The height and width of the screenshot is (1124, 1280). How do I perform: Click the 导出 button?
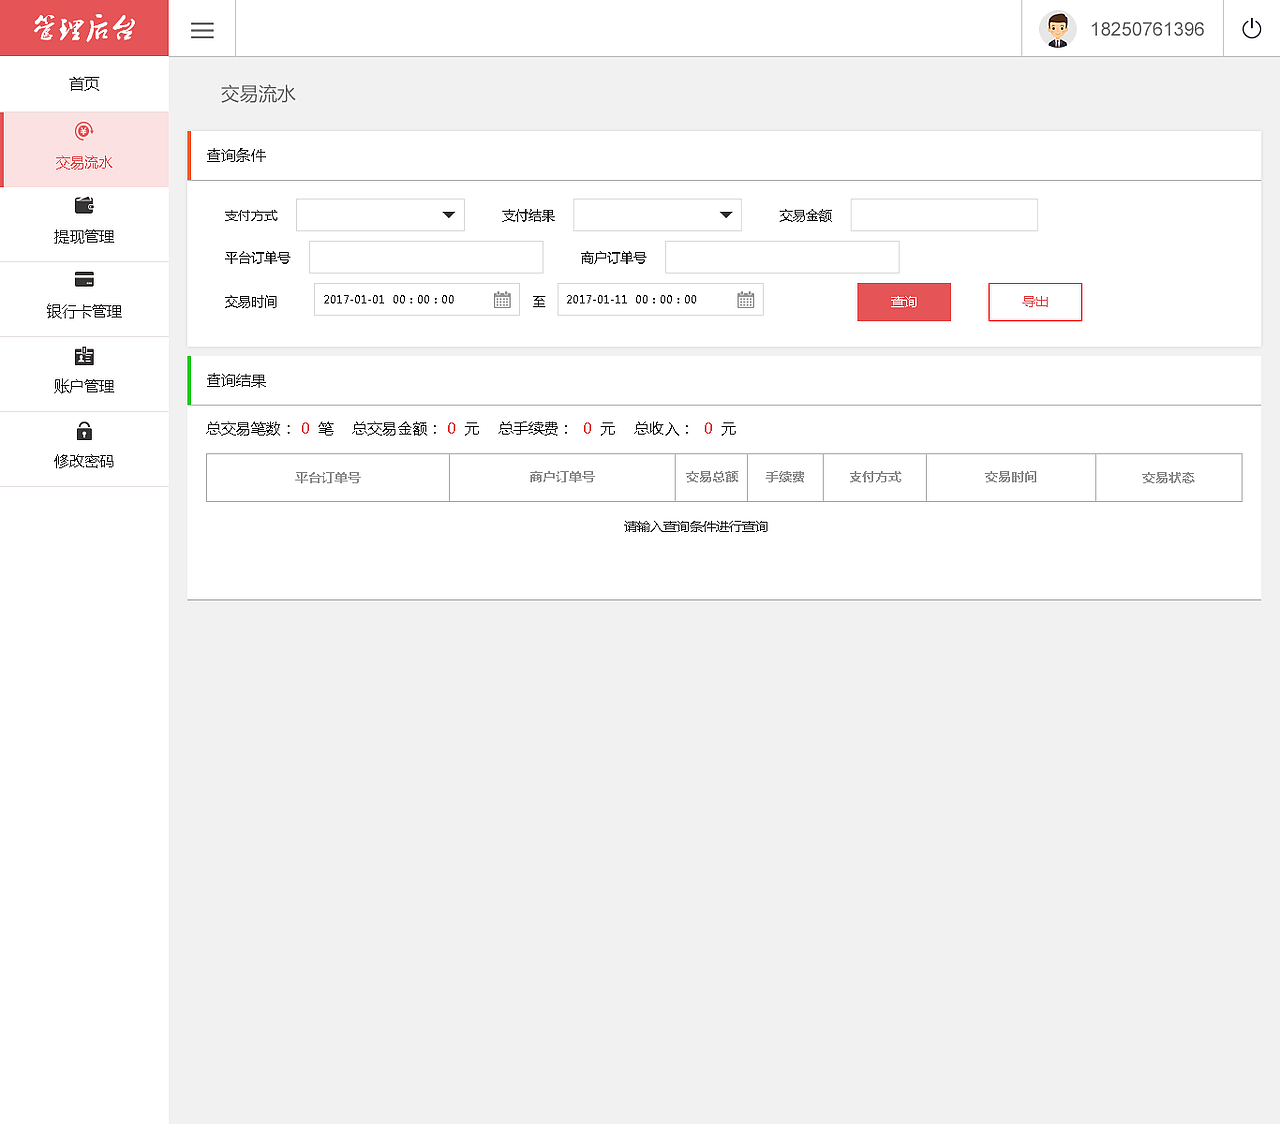[x=1035, y=302]
